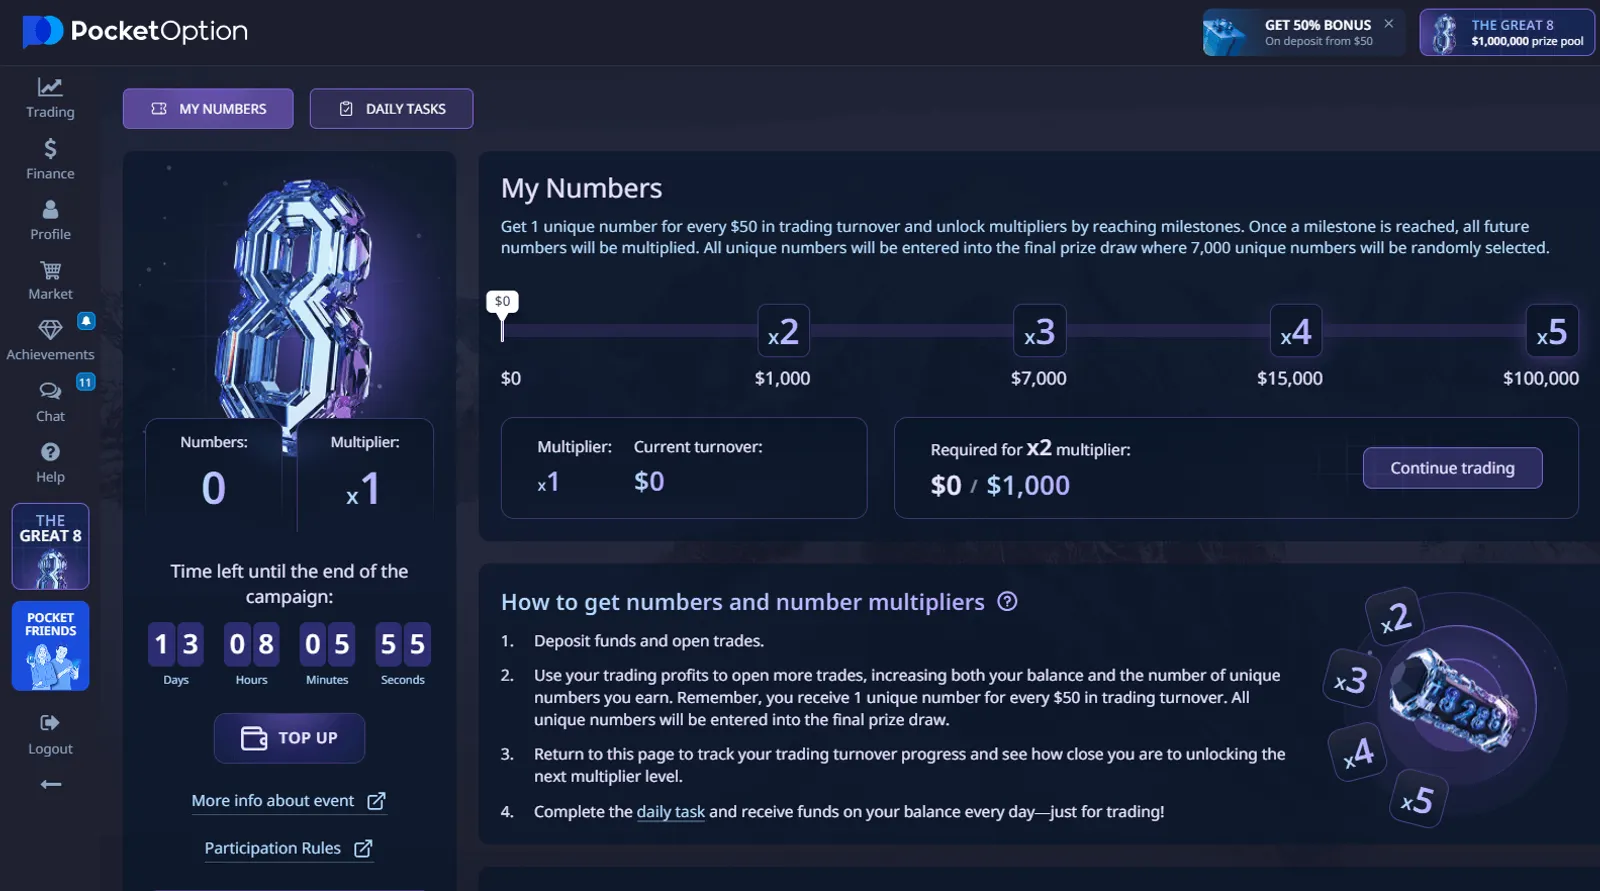Click the Top Up button

click(x=289, y=738)
